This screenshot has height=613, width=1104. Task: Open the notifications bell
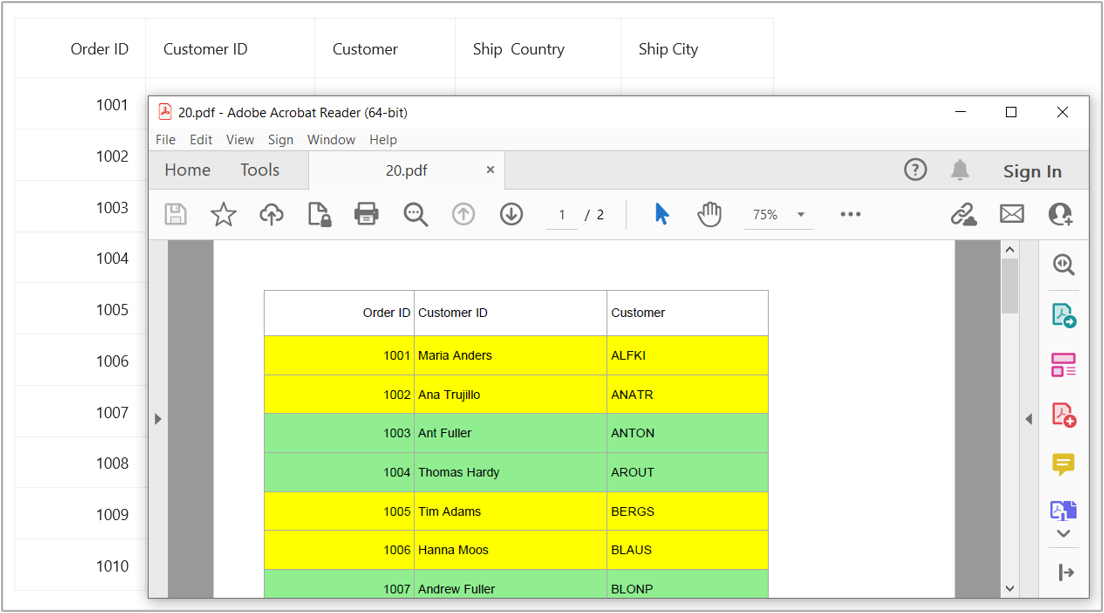tap(960, 170)
